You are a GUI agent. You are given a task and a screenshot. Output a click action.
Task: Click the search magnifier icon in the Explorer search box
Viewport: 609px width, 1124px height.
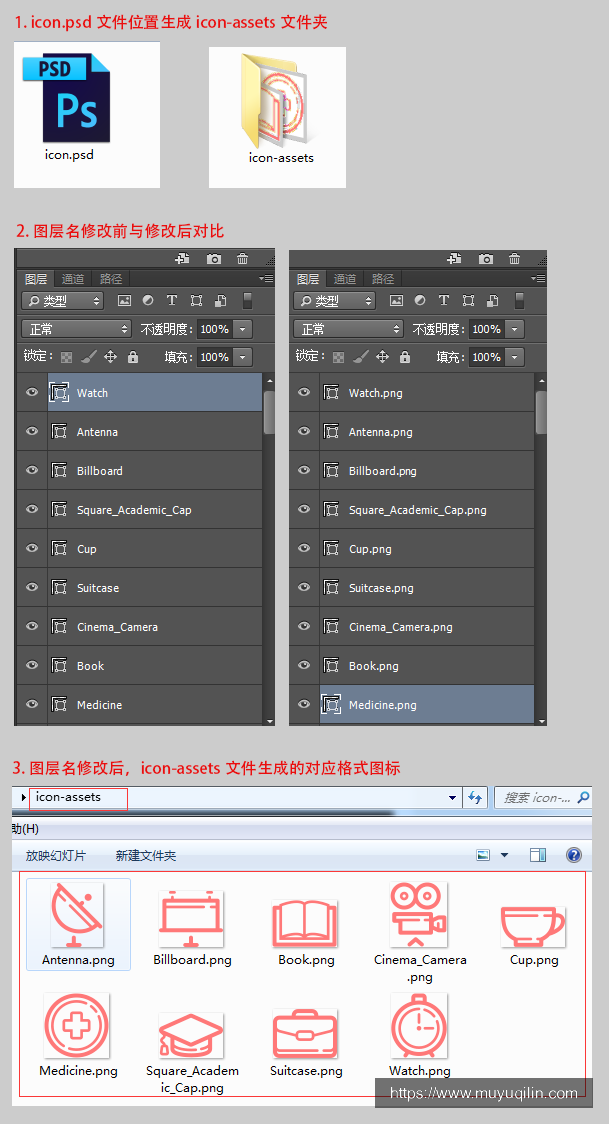583,796
